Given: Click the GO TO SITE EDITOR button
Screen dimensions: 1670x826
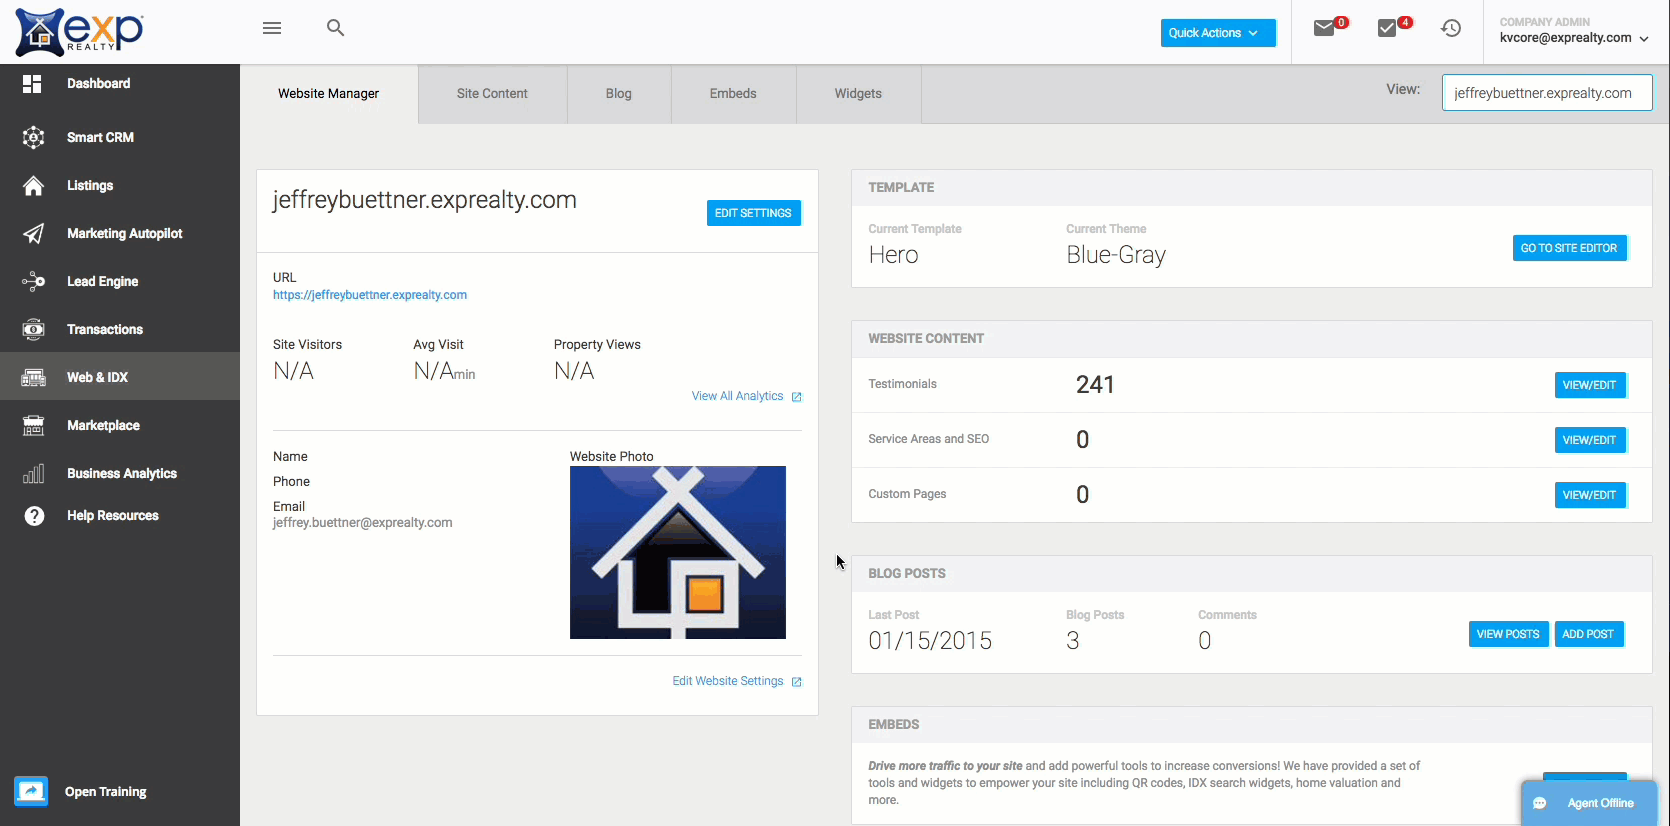Looking at the screenshot, I should pyautogui.click(x=1569, y=248).
